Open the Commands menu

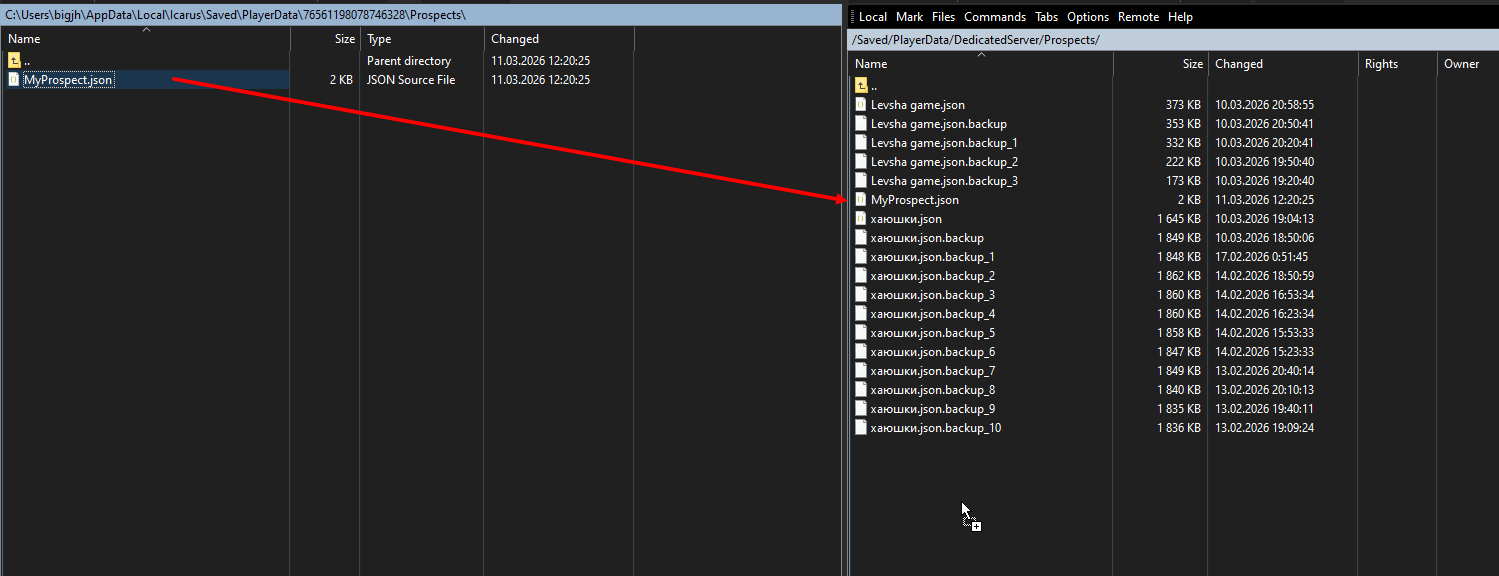click(x=994, y=17)
